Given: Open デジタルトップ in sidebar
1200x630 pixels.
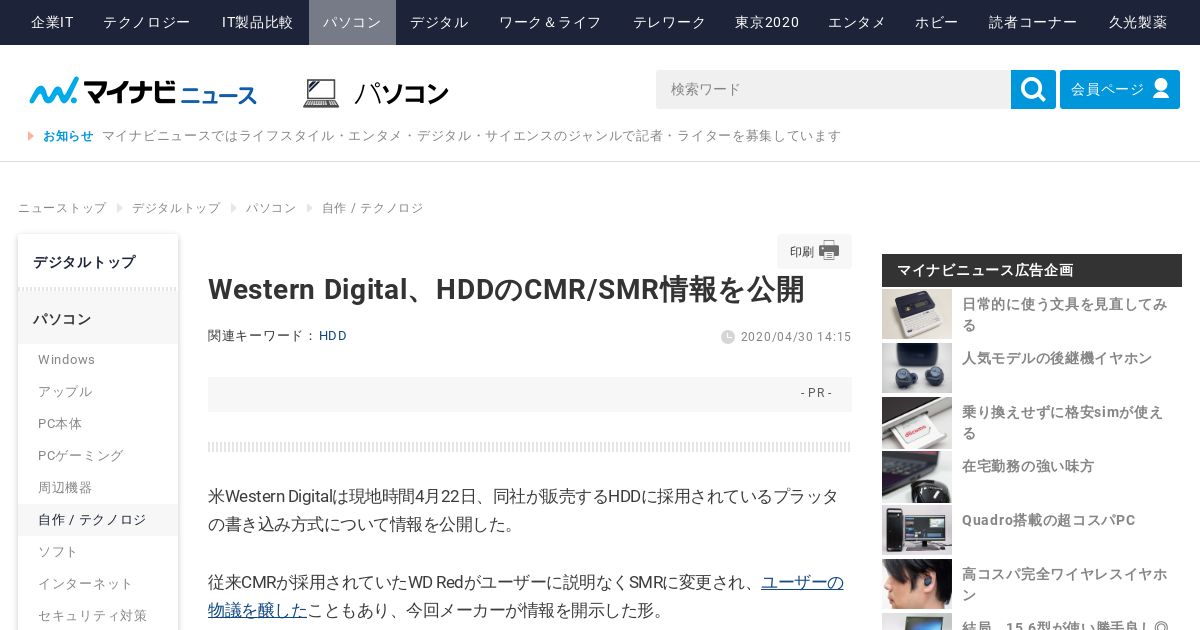Looking at the screenshot, I should tap(98, 262).
